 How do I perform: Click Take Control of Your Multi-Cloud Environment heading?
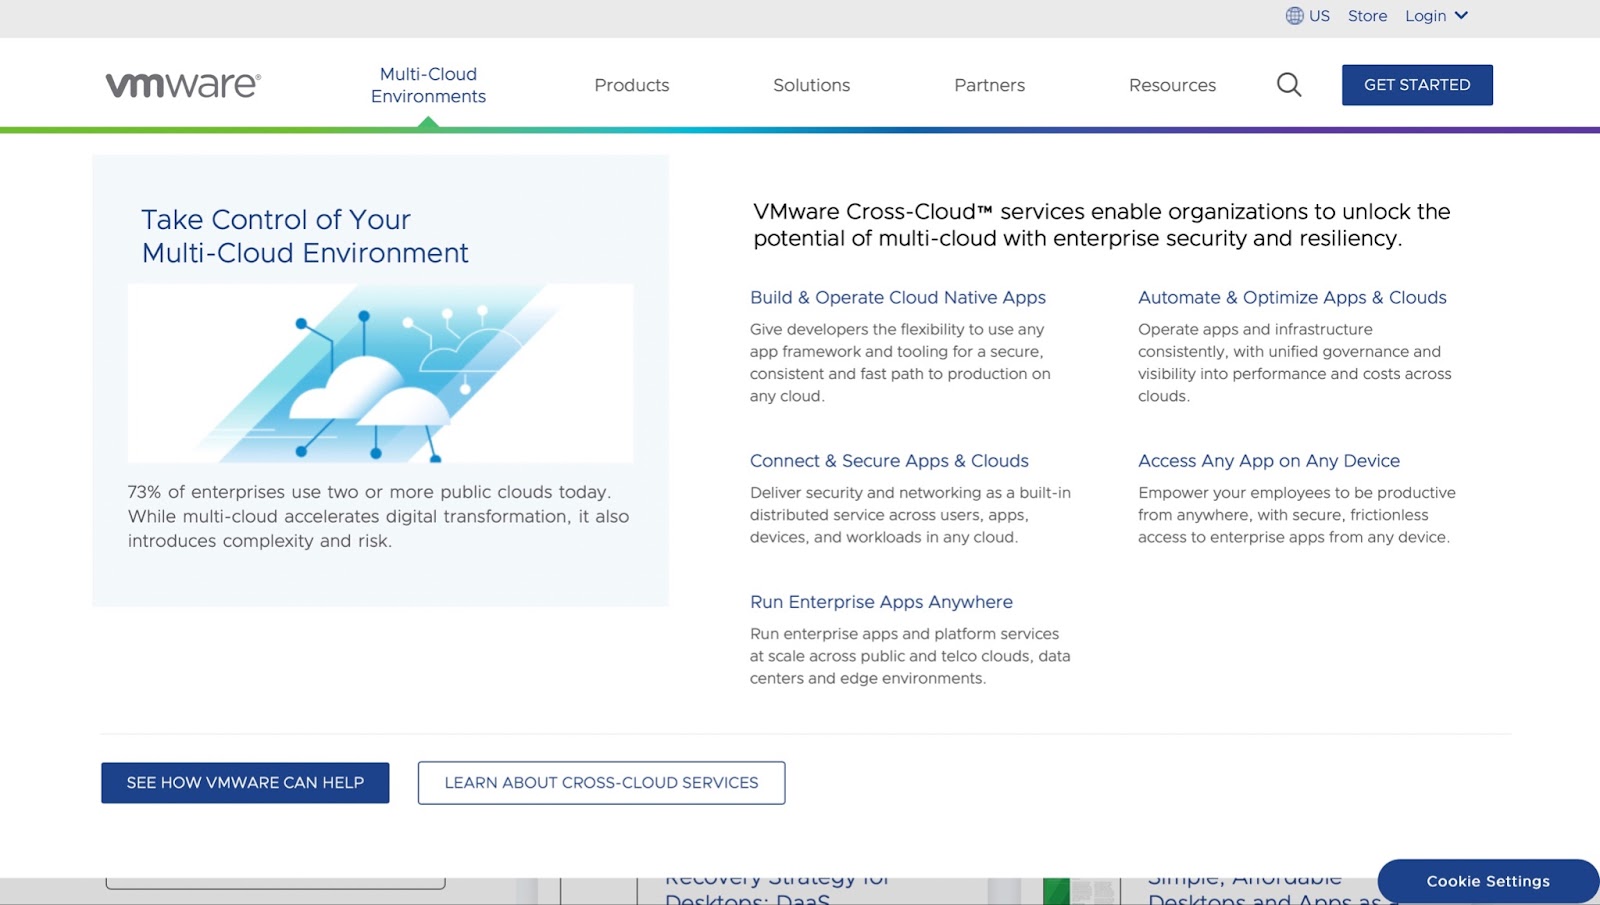[305, 236]
